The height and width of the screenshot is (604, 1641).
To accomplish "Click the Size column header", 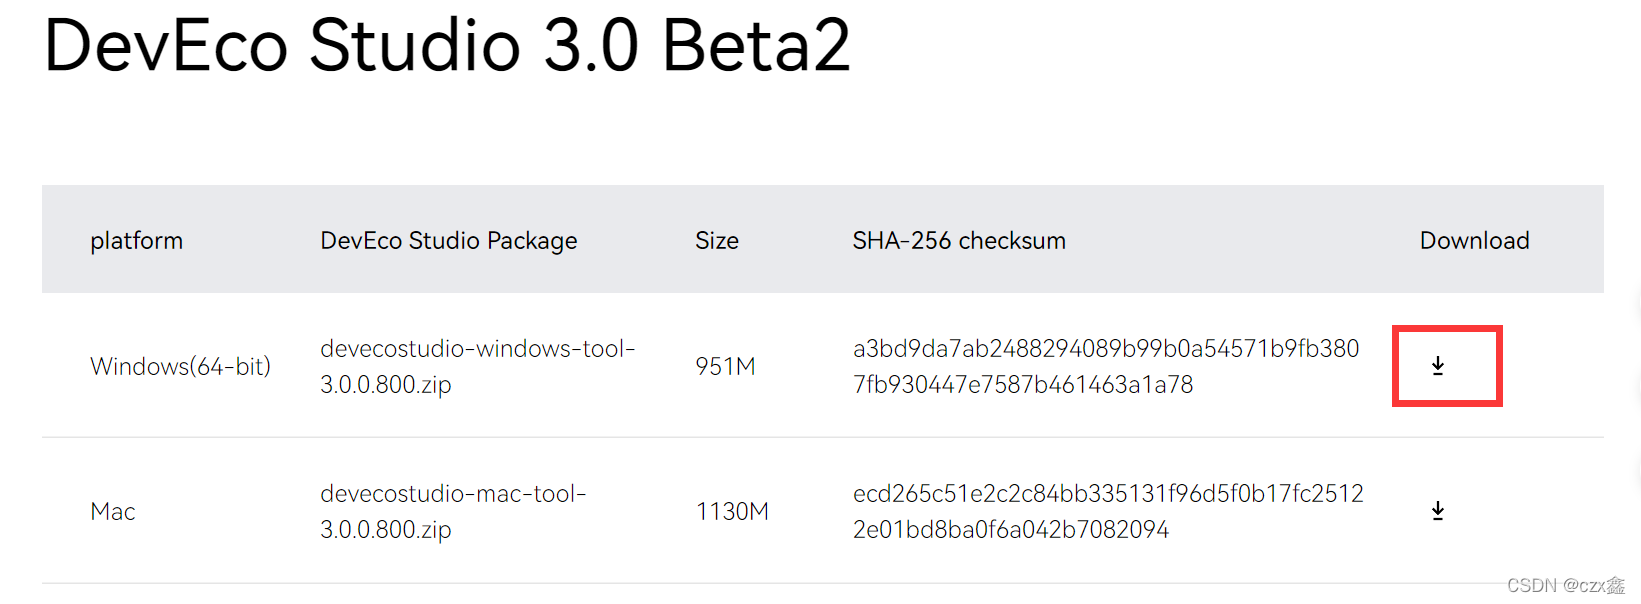I will (x=716, y=241).
